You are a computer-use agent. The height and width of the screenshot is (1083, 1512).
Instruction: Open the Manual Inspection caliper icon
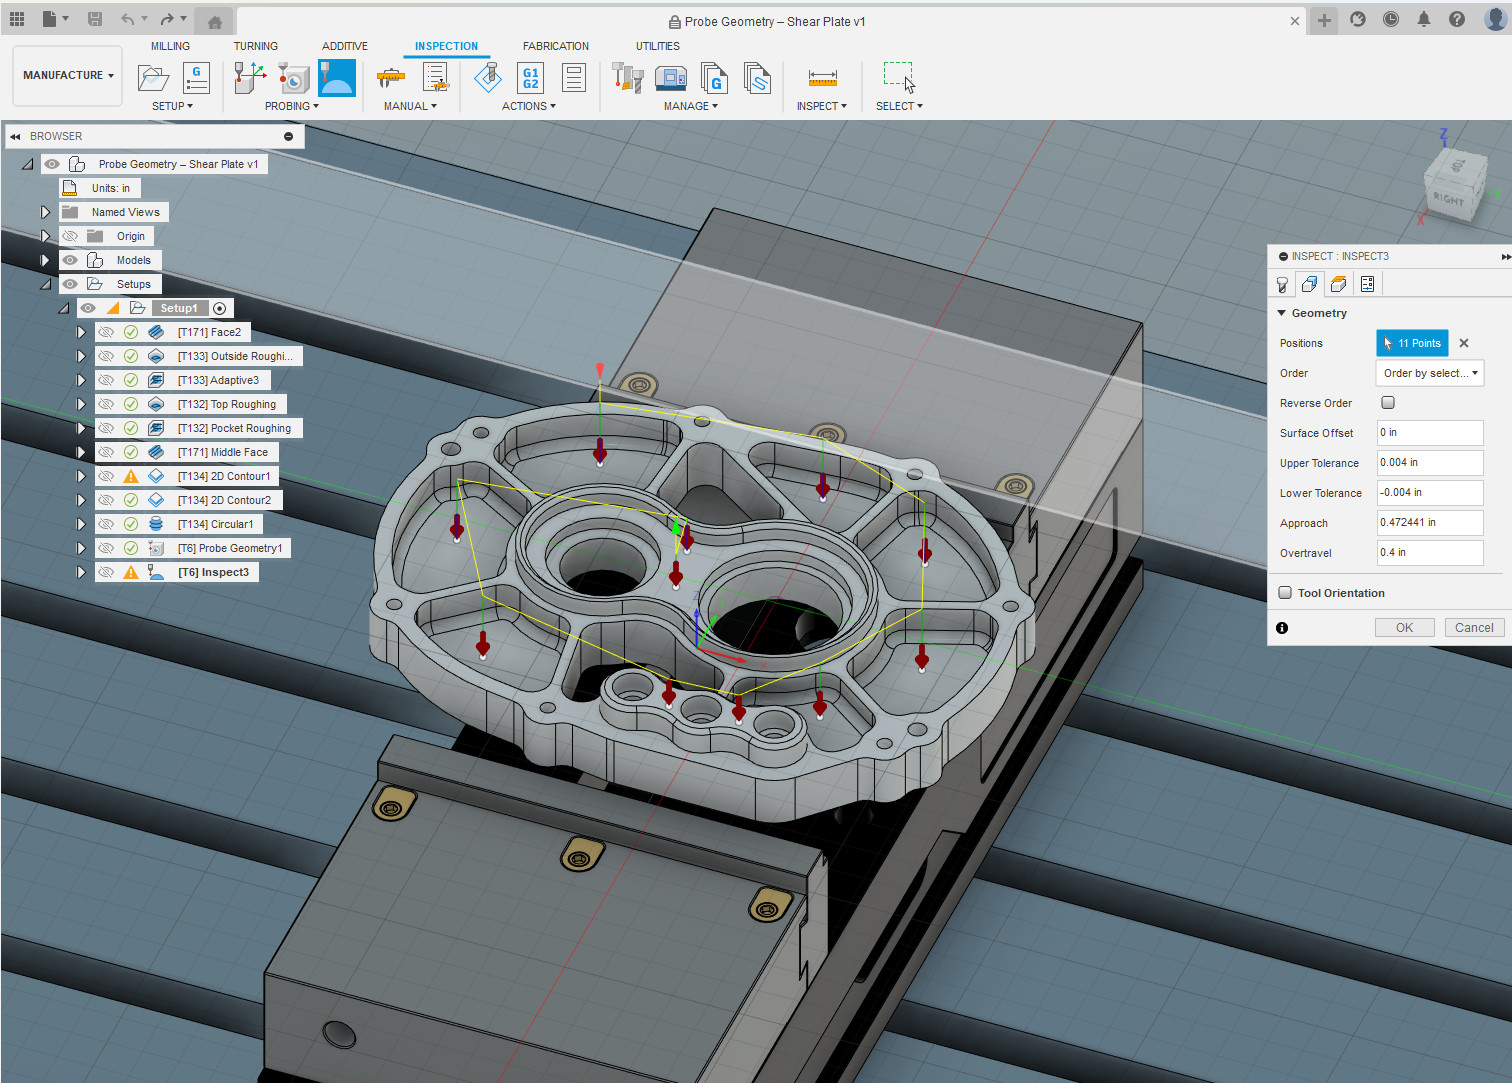pos(390,78)
